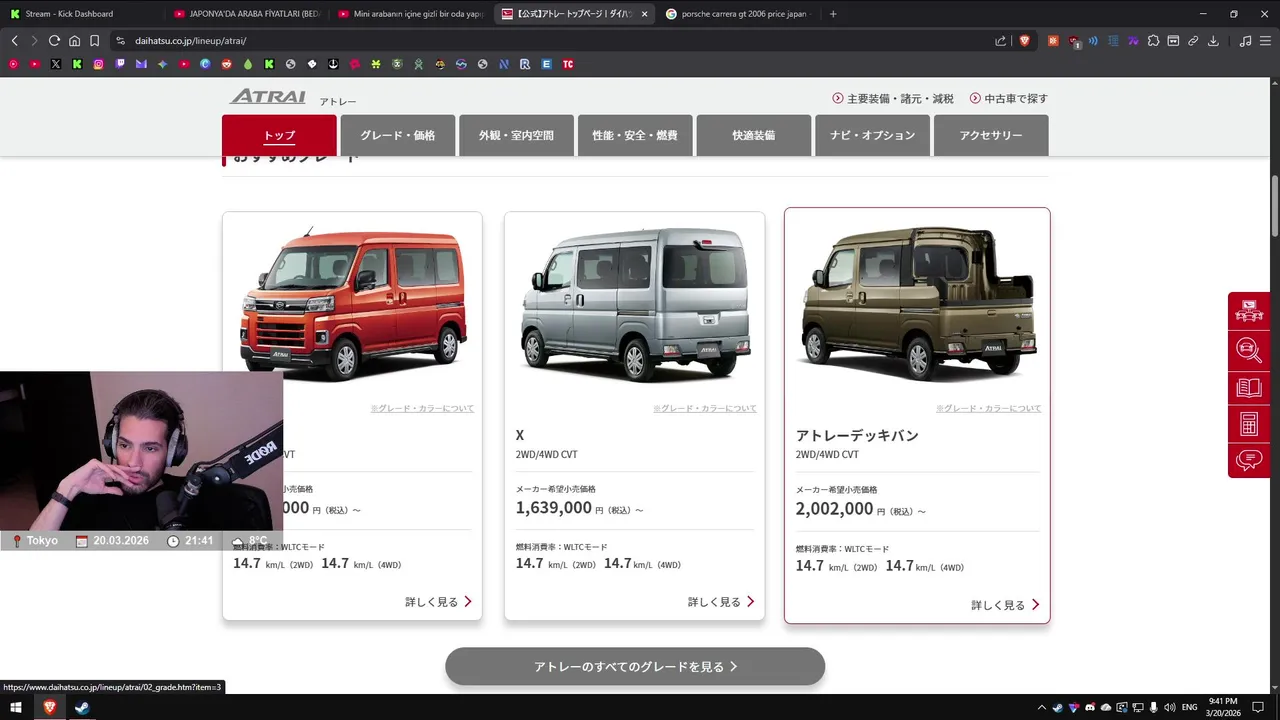Click the アトレーのすべてのグレードを見る button
The height and width of the screenshot is (720, 1280).
[635, 666]
